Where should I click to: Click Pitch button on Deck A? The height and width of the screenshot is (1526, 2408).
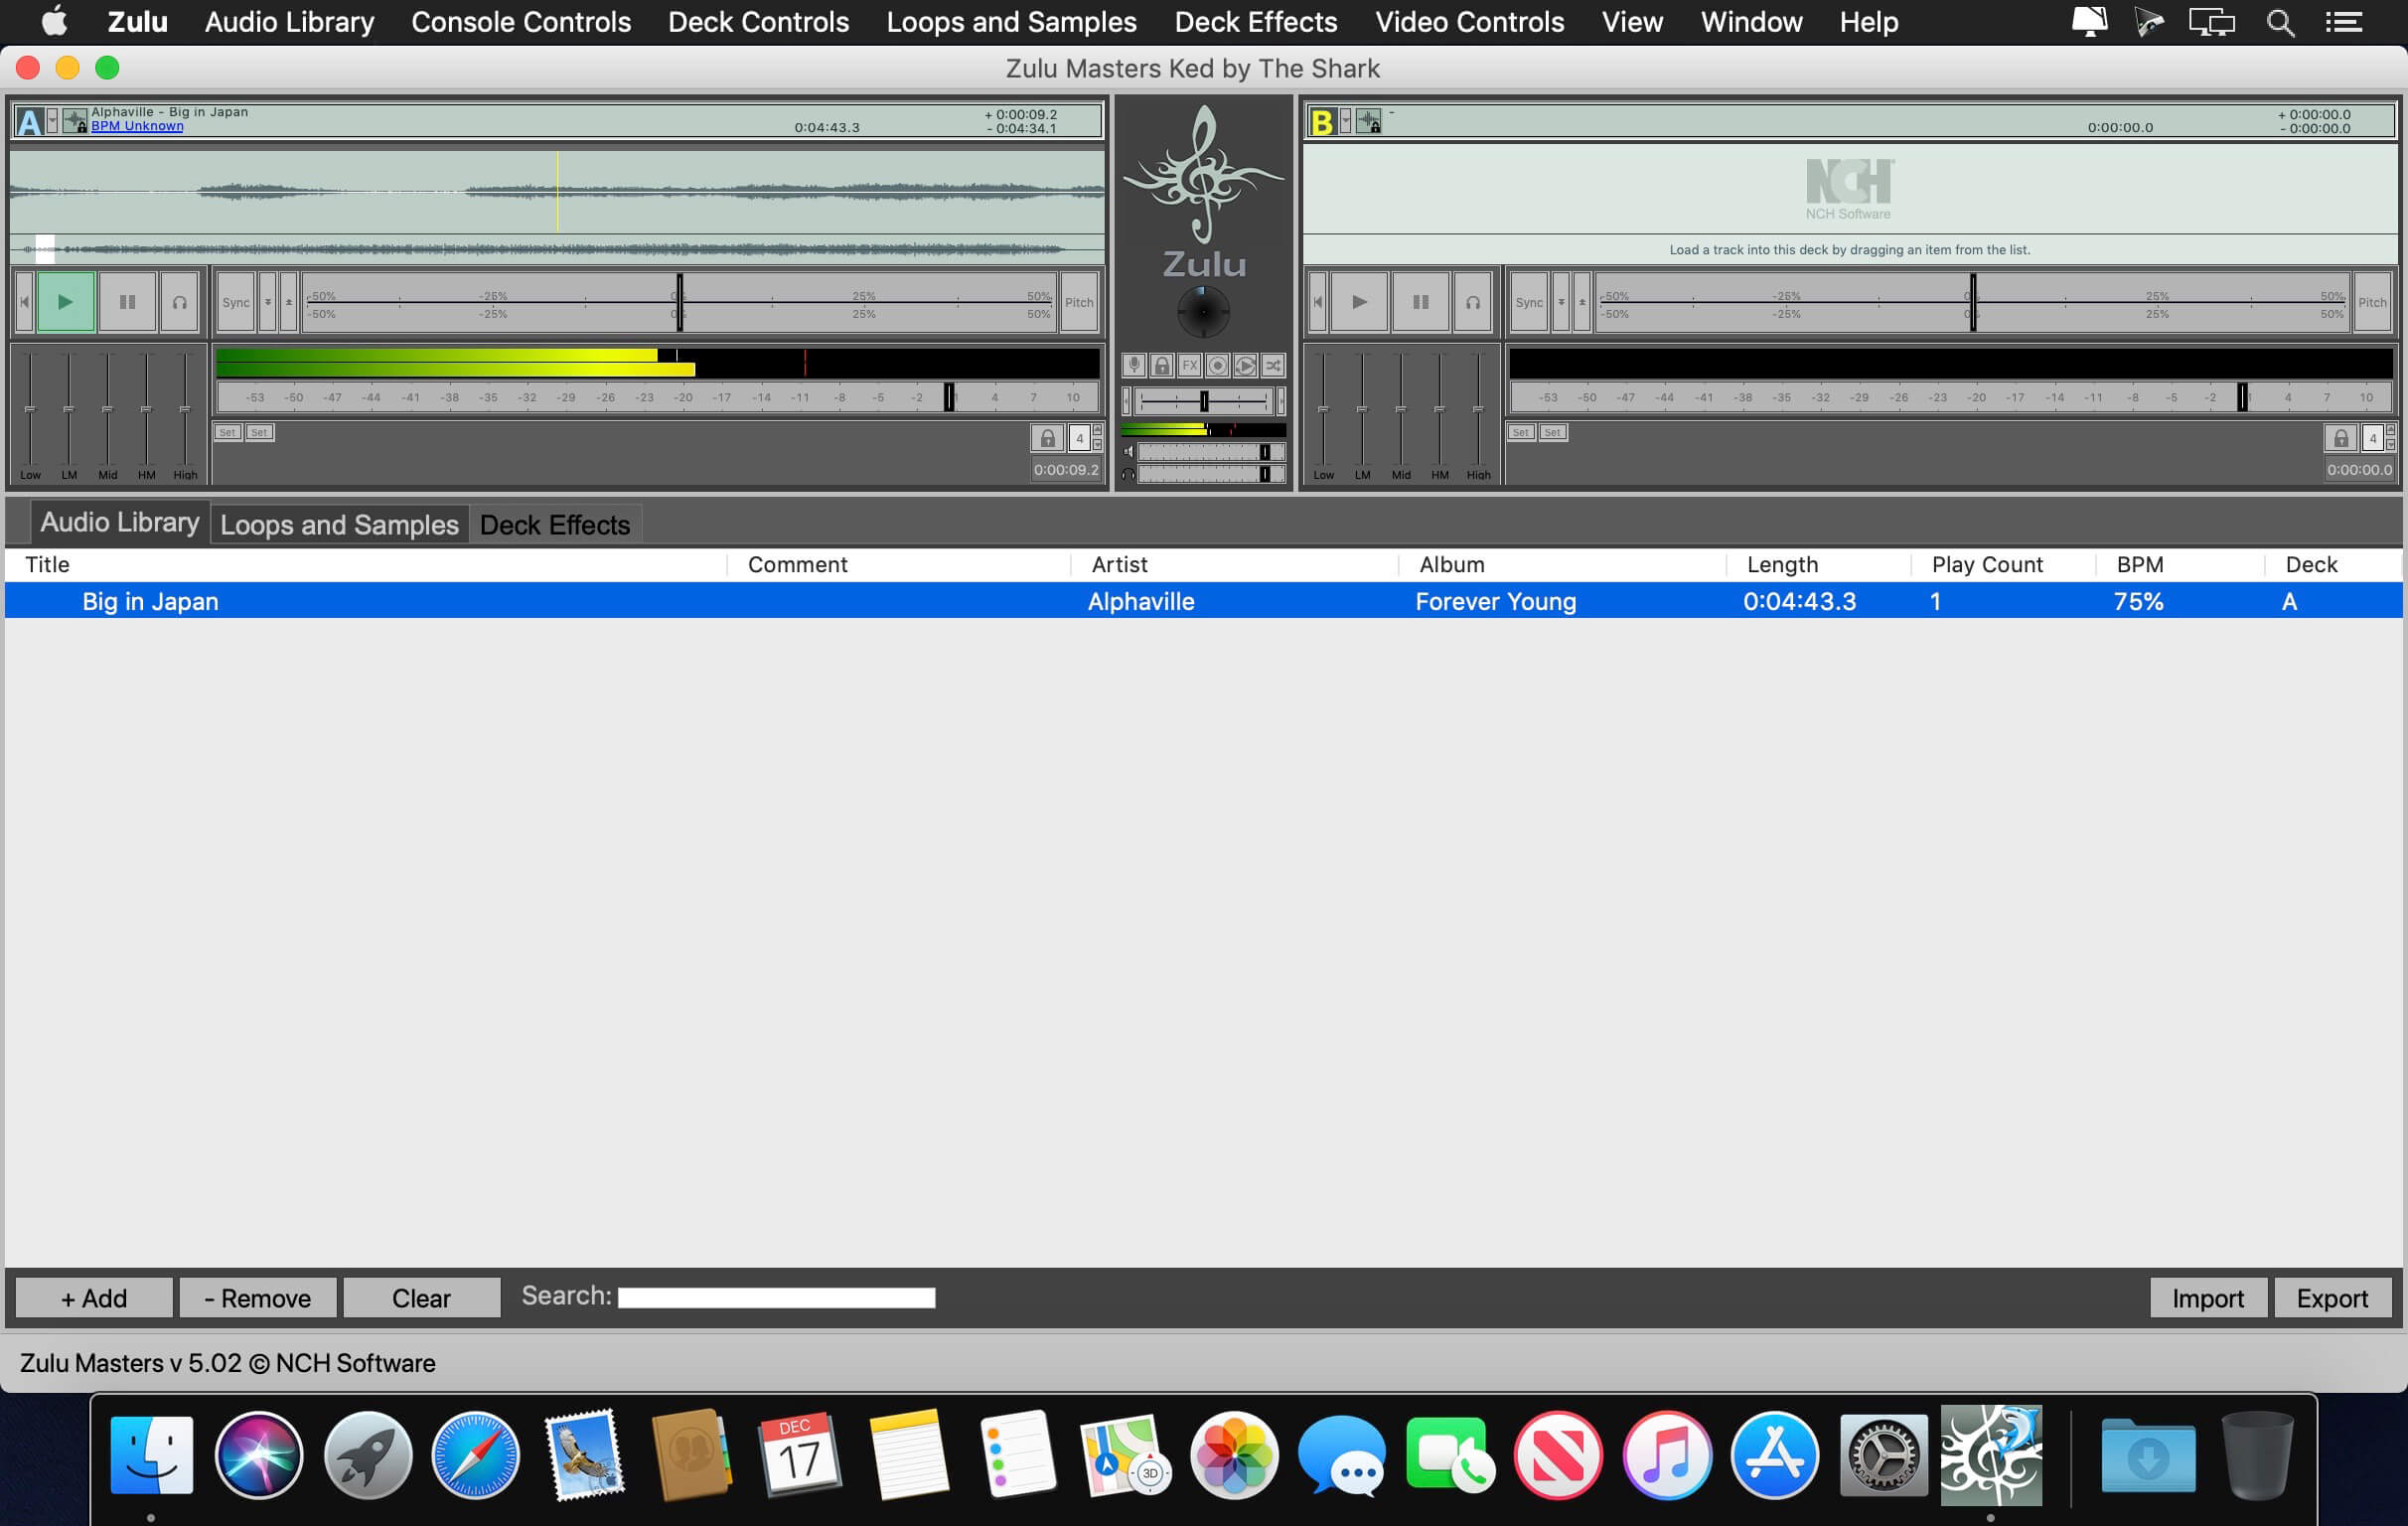1079,302
